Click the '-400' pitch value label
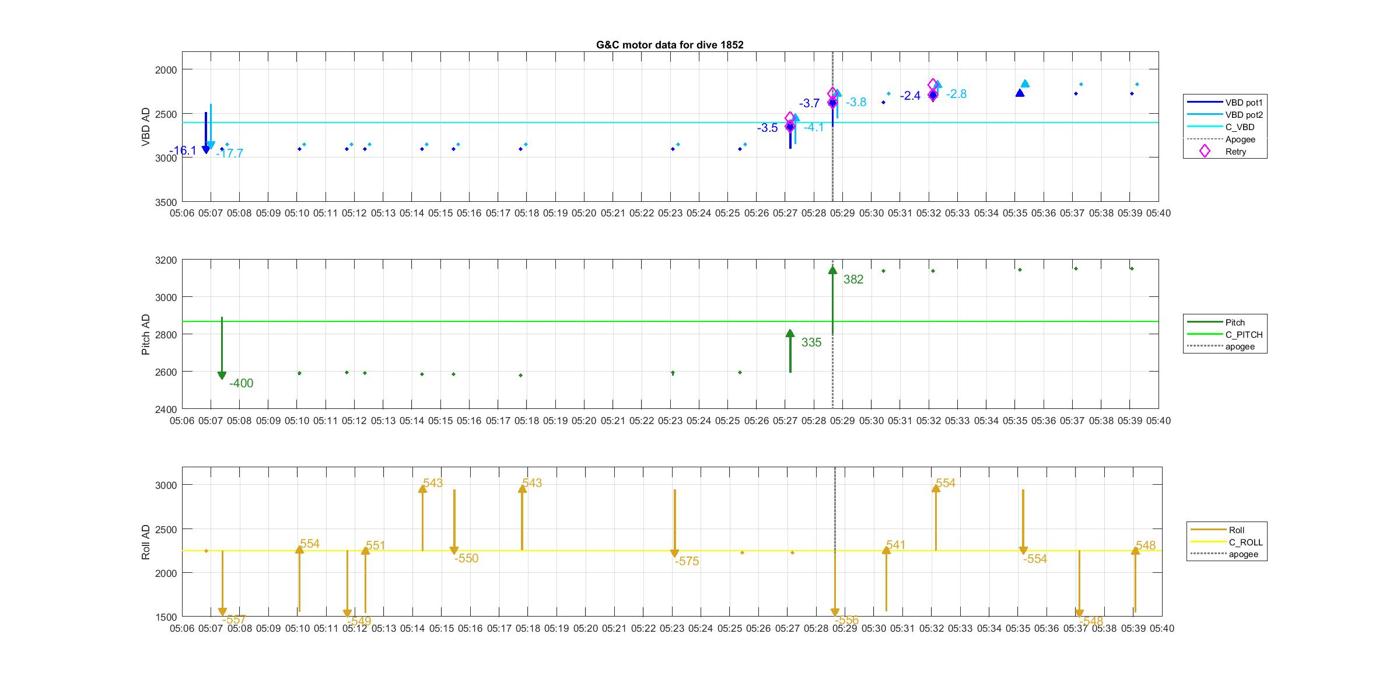The height and width of the screenshot is (693, 1400). pyautogui.click(x=241, y=383)
